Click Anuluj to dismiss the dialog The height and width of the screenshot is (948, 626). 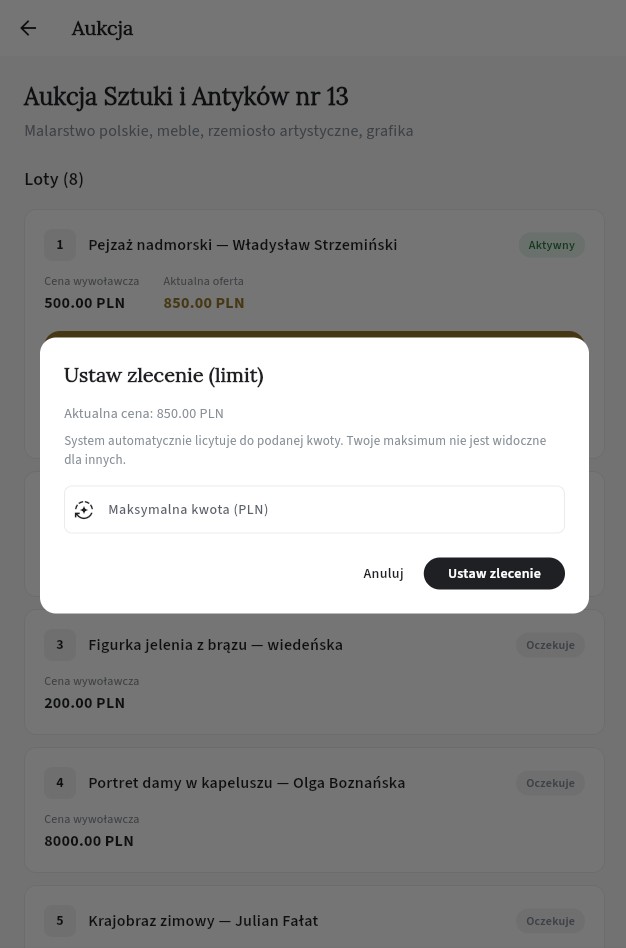tap(383, 573)
